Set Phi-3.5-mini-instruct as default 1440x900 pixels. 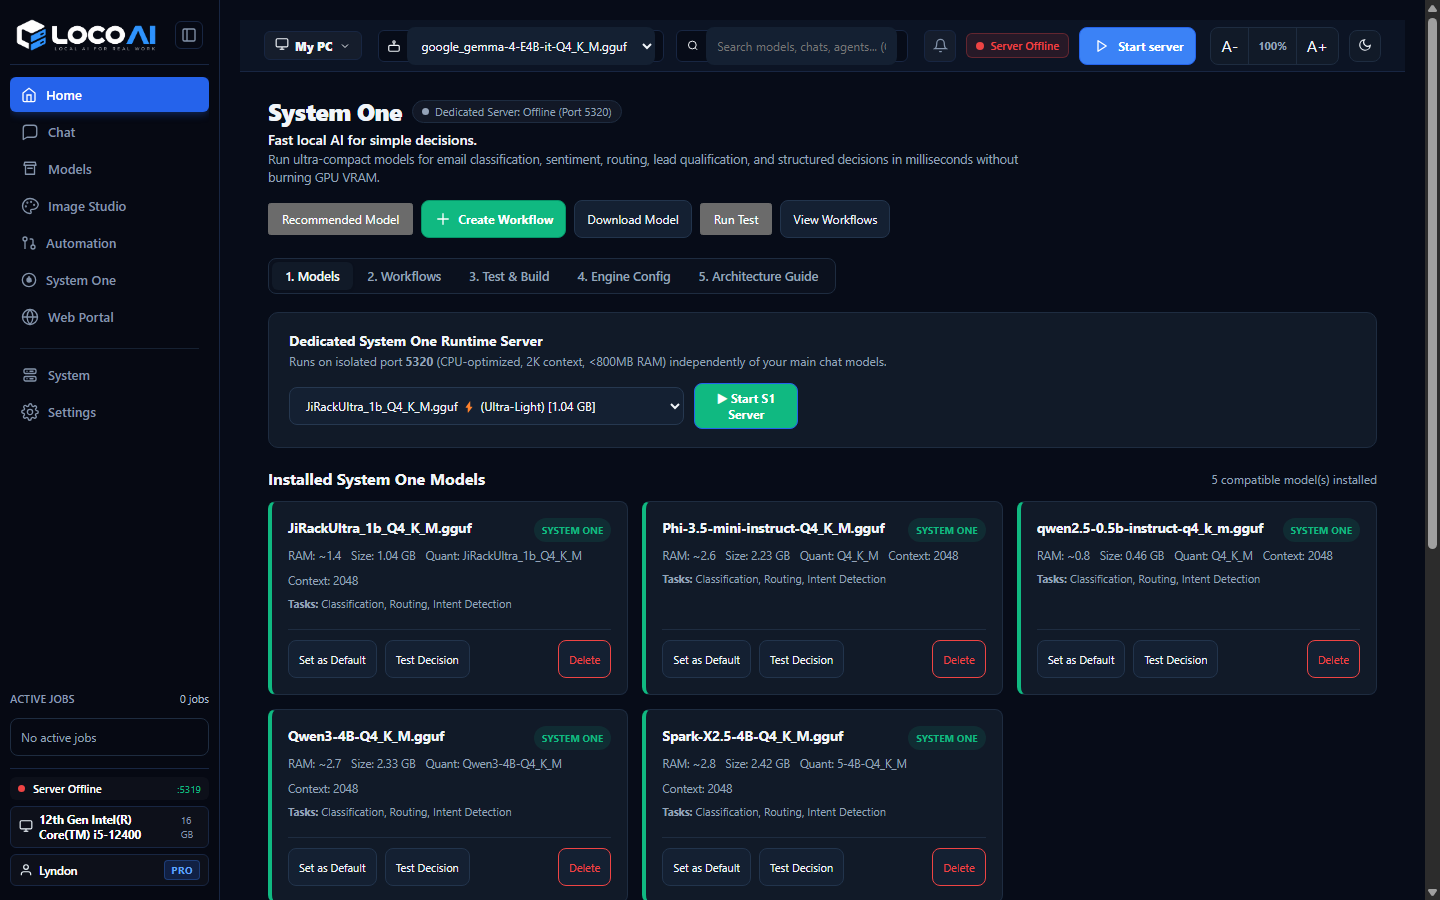tap(706, 659)
